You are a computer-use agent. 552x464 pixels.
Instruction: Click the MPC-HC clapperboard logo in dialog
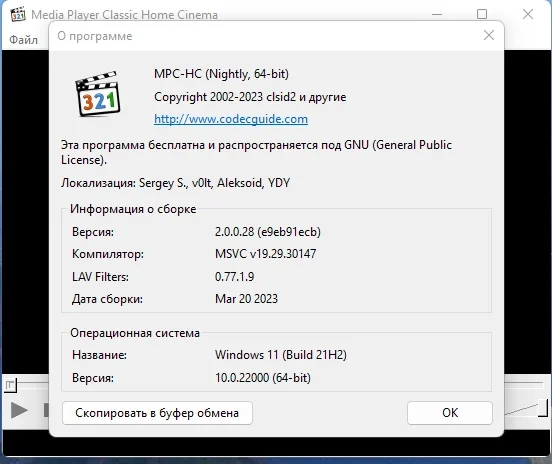[98, 94]
